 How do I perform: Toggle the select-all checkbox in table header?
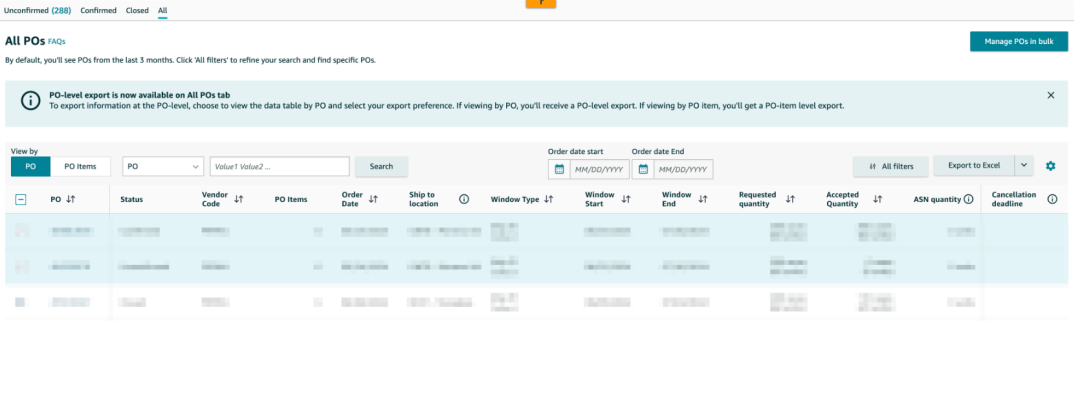click(21, 200)
